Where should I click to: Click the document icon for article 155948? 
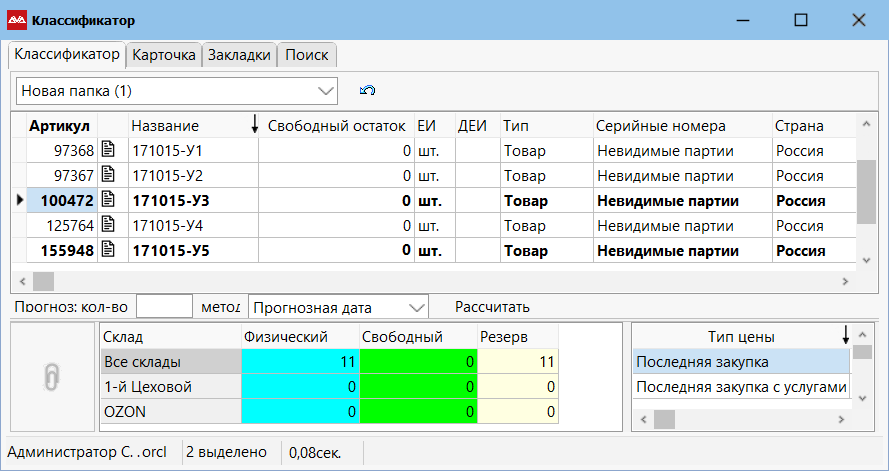109,250
